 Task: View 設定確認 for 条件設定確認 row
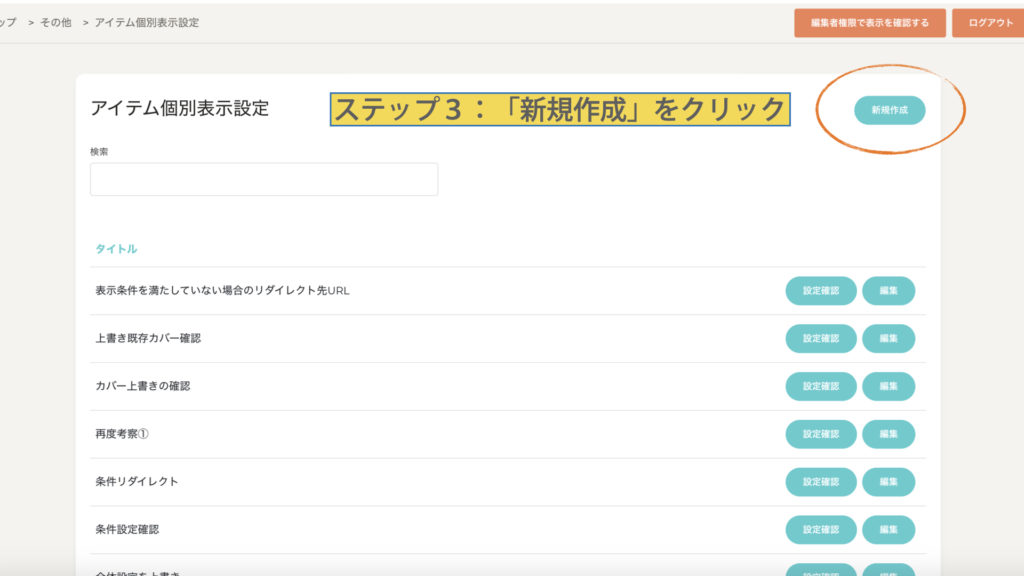820,529
